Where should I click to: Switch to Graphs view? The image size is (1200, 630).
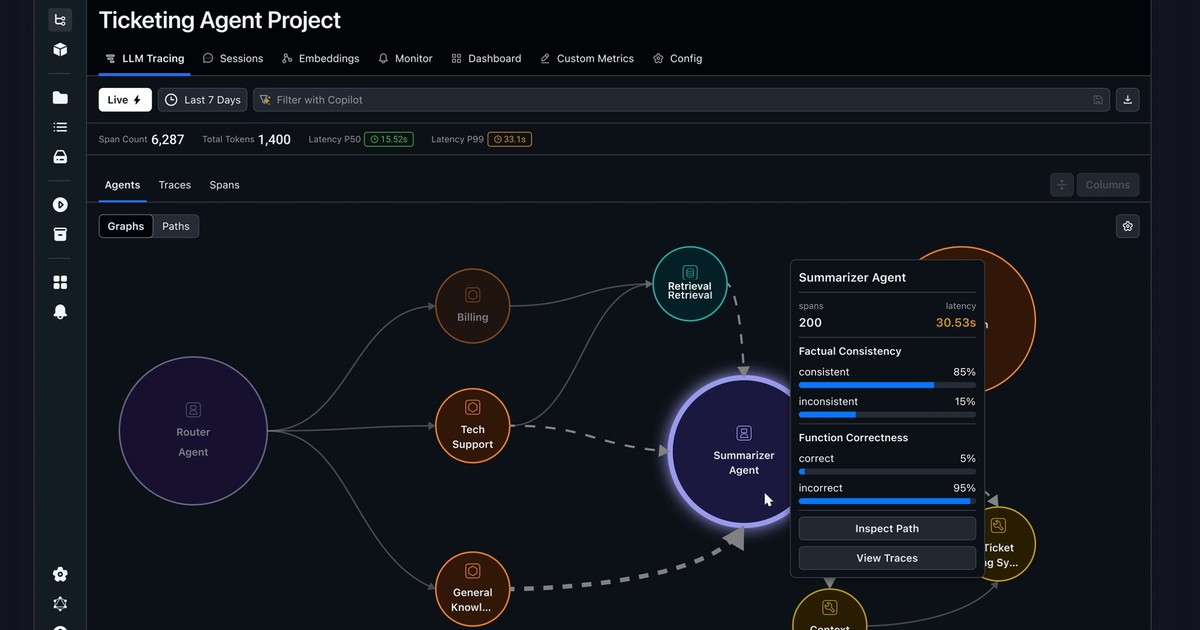click(126, 226)
